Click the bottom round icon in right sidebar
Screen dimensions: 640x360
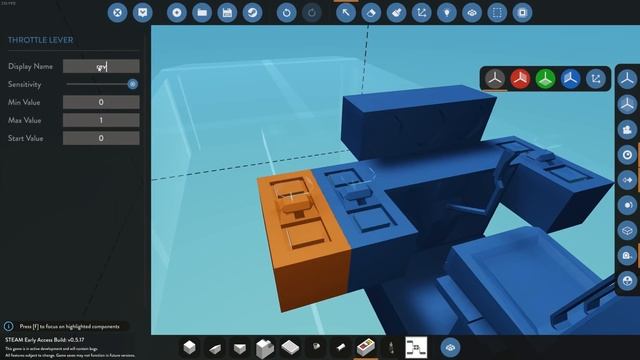[627, 281]
